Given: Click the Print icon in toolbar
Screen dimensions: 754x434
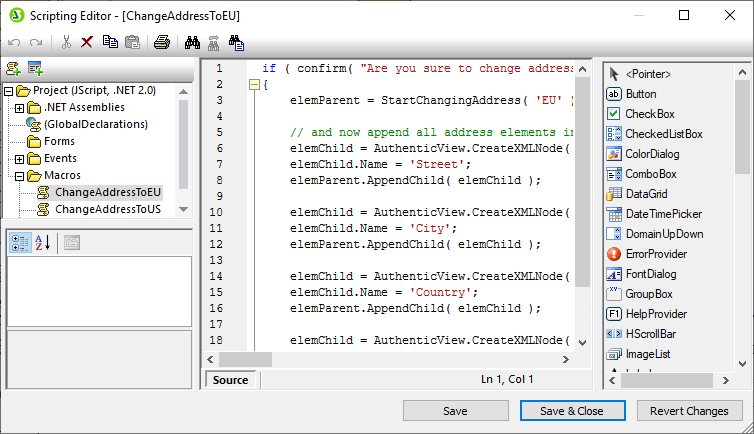Looking at the screenshot, I should 161,42.
